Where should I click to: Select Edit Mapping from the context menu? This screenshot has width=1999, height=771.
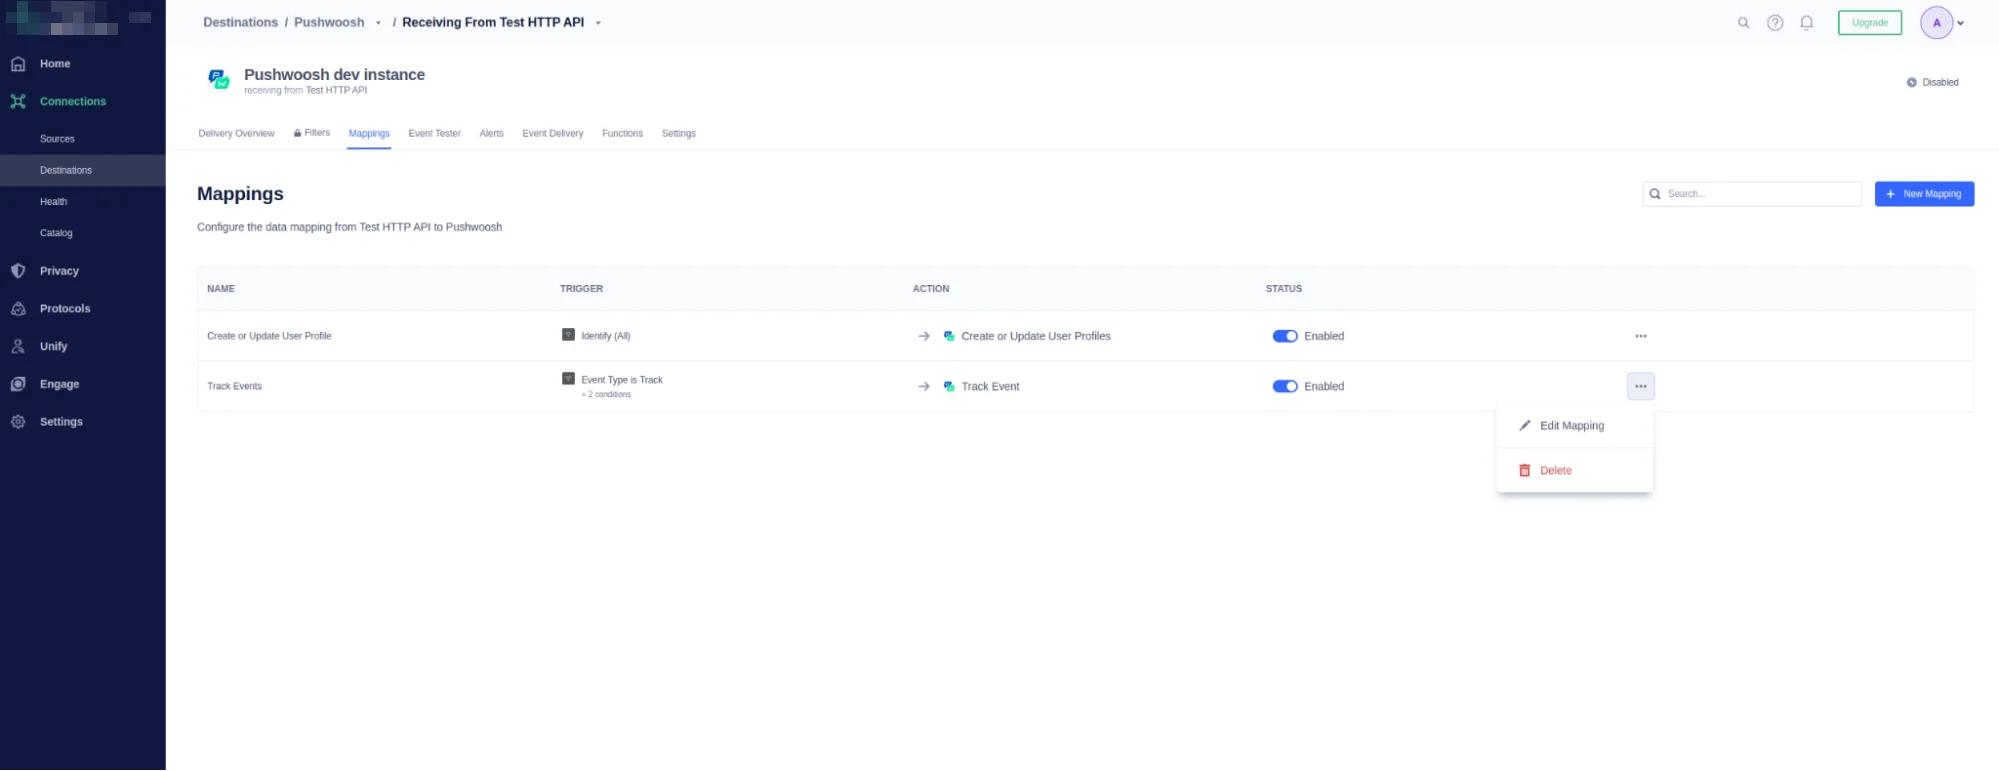(1571, 426)
